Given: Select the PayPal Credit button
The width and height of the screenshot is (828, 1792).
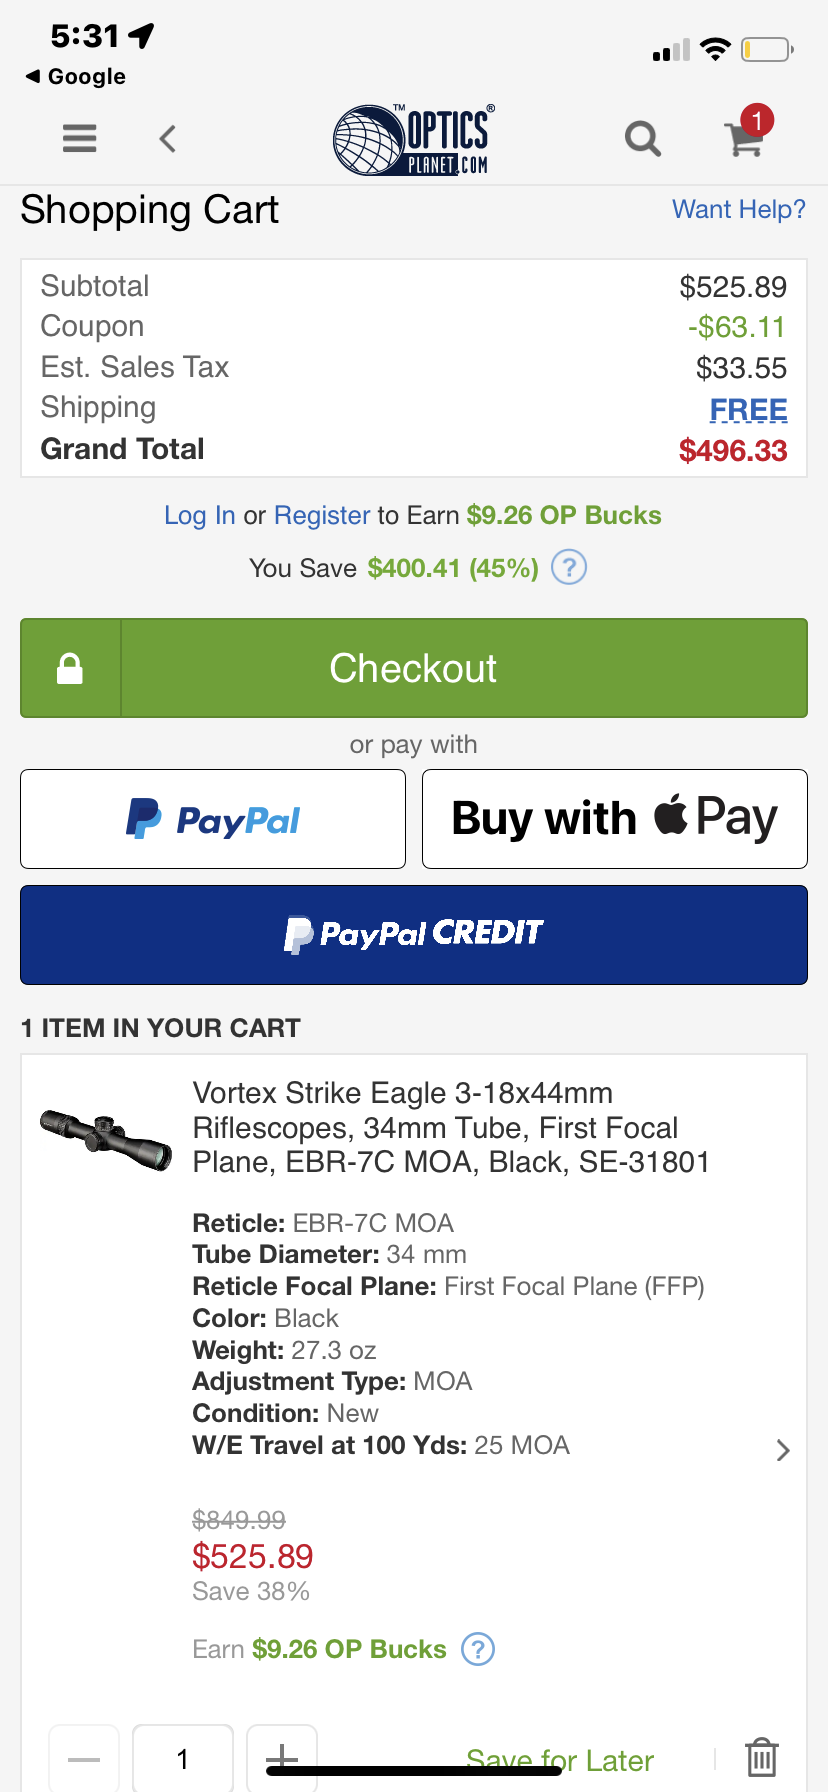Looking at the screenshot, I should pyautogui.click(x=414, y=935).
